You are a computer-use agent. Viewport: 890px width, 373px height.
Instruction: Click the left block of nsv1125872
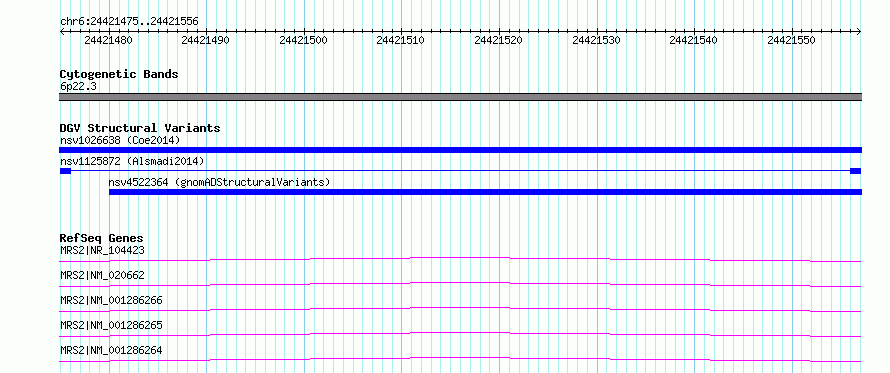(65, 171)
